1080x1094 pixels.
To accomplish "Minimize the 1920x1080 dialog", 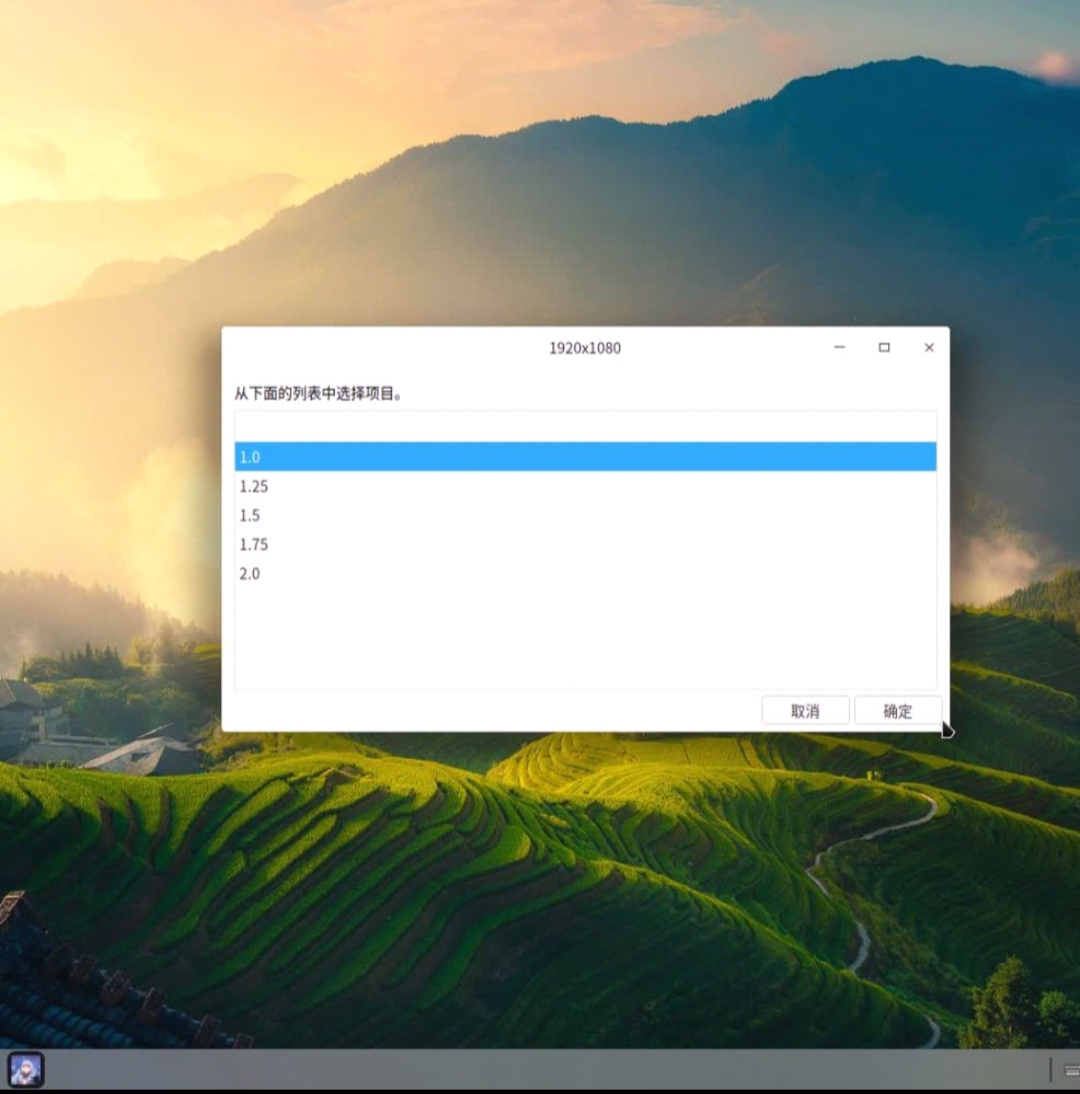I will (x=839, y=347).
